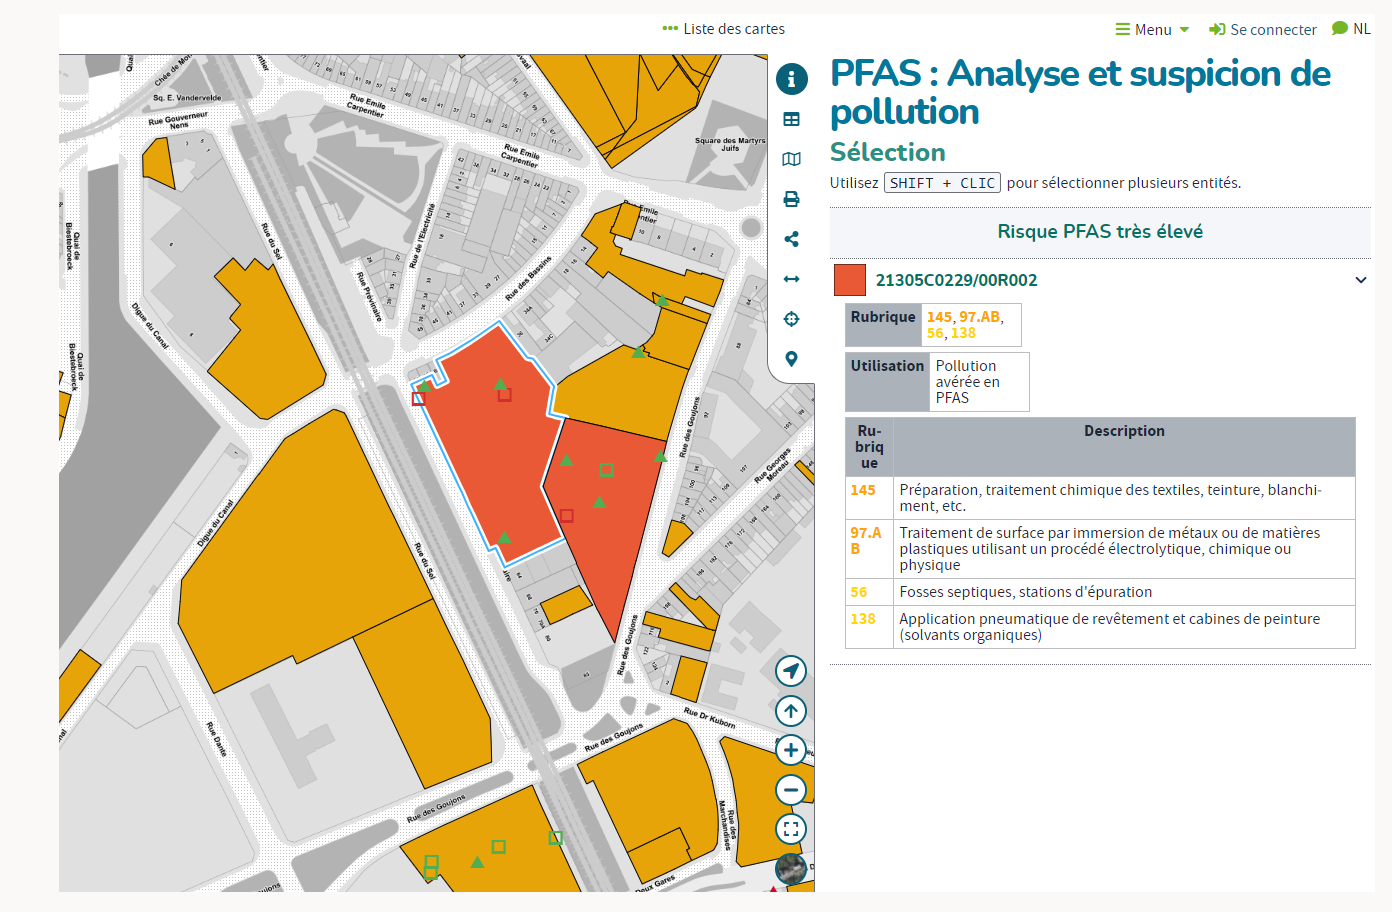Click the print icon in the sidebar
This screenshot has height=912, width=1392.
792,199
